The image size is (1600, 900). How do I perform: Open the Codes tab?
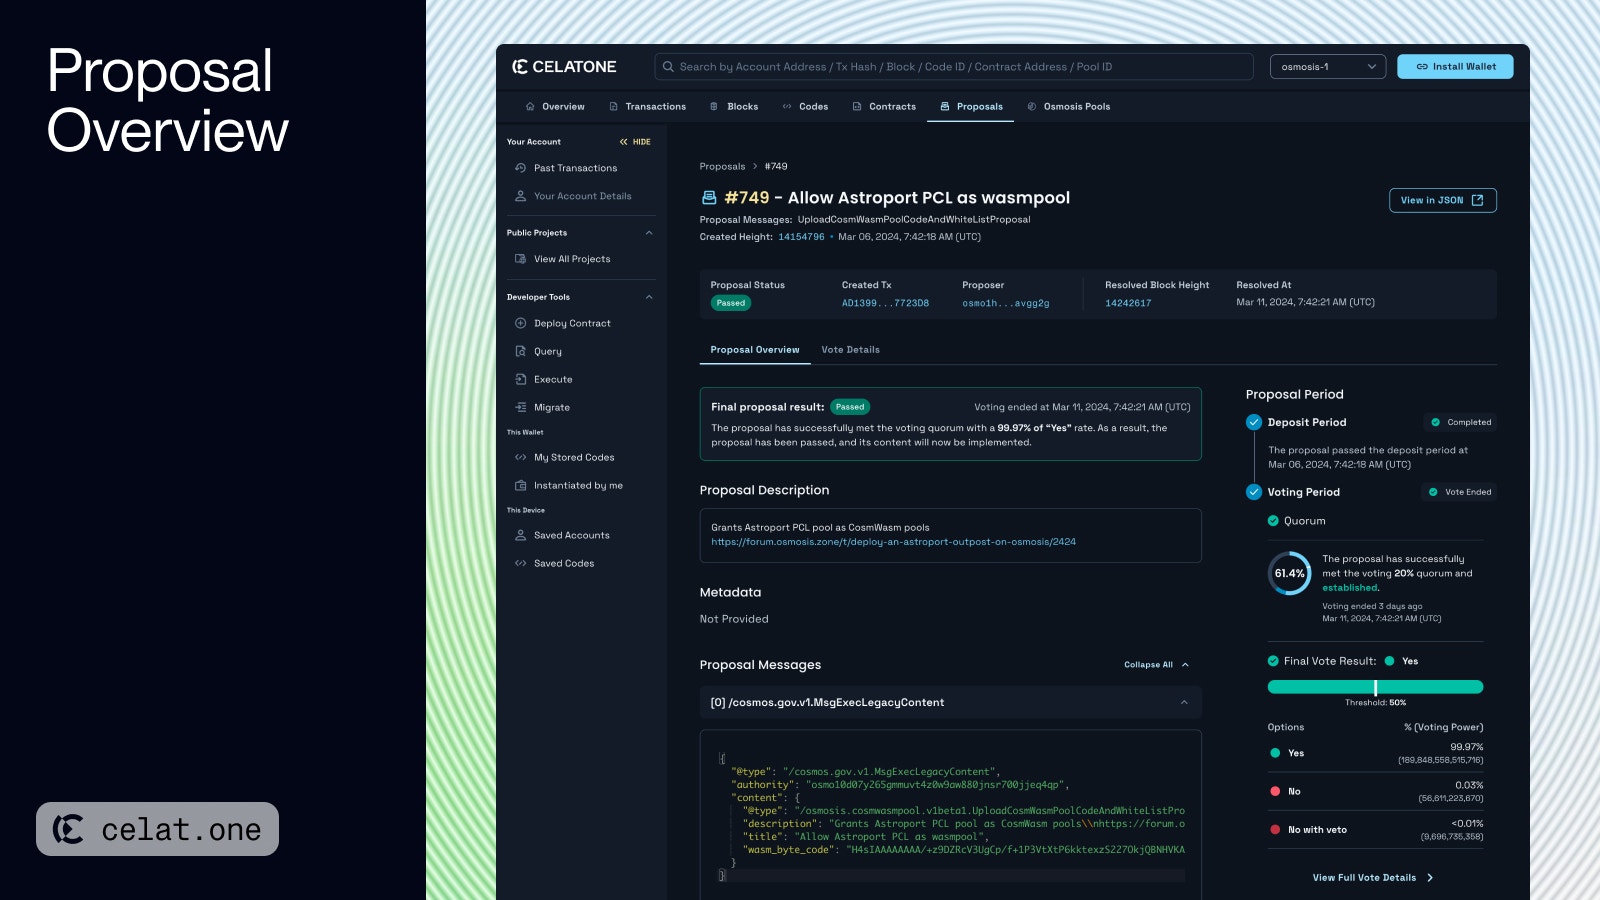tap(805, 106)
